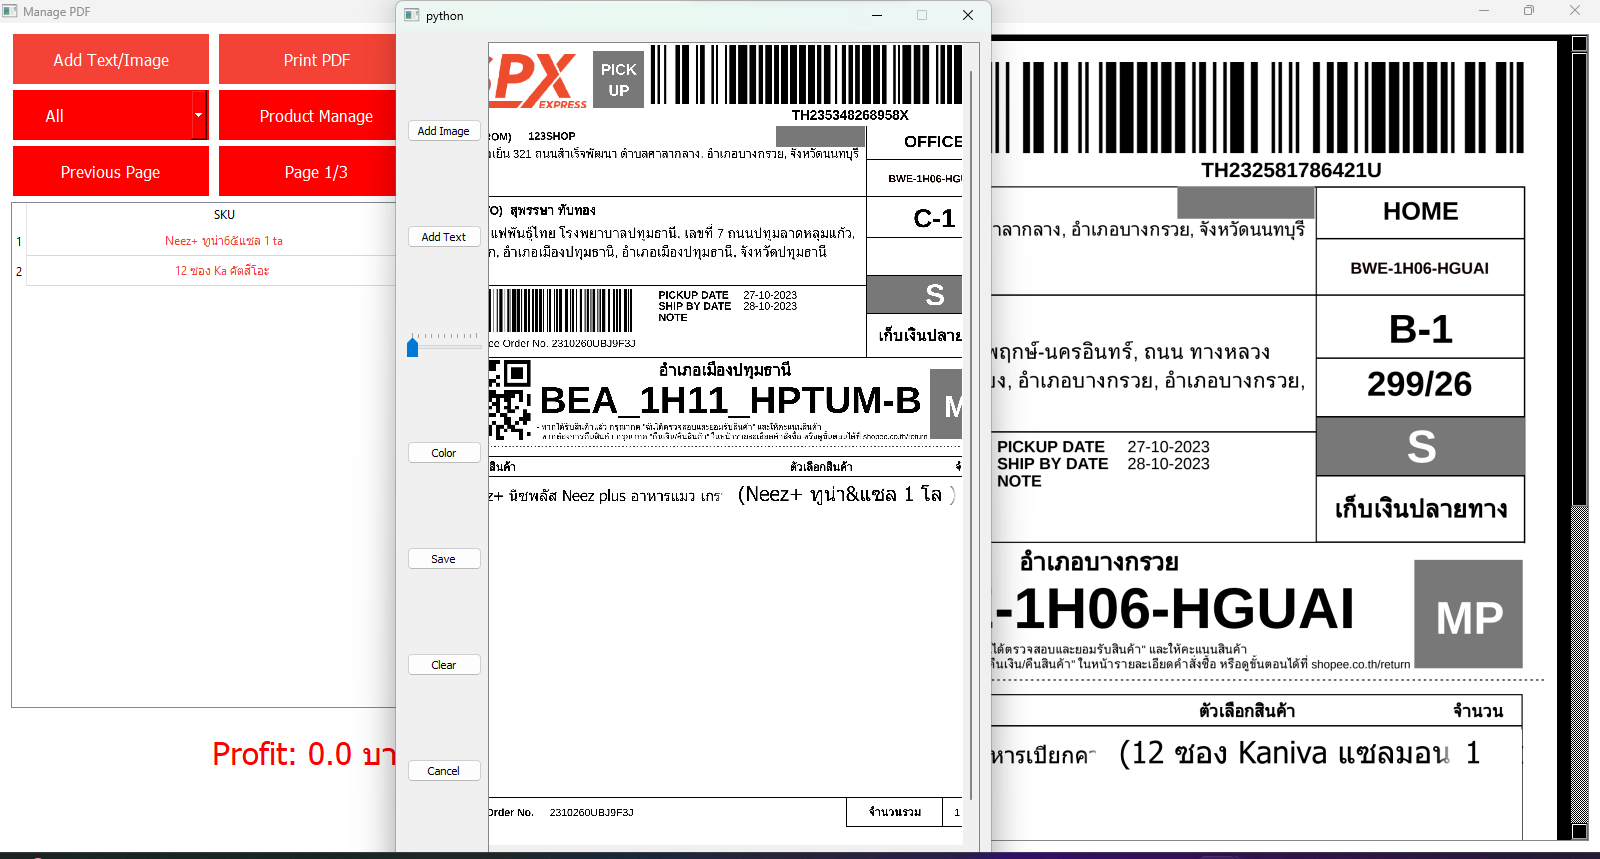Click the Print PDF button
This screenshot has width=1600, height=859.
click(308, 60)
